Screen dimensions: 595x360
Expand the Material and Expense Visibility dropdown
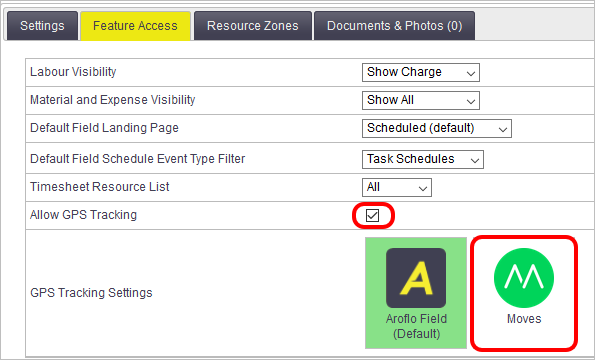tap(421, 100)
